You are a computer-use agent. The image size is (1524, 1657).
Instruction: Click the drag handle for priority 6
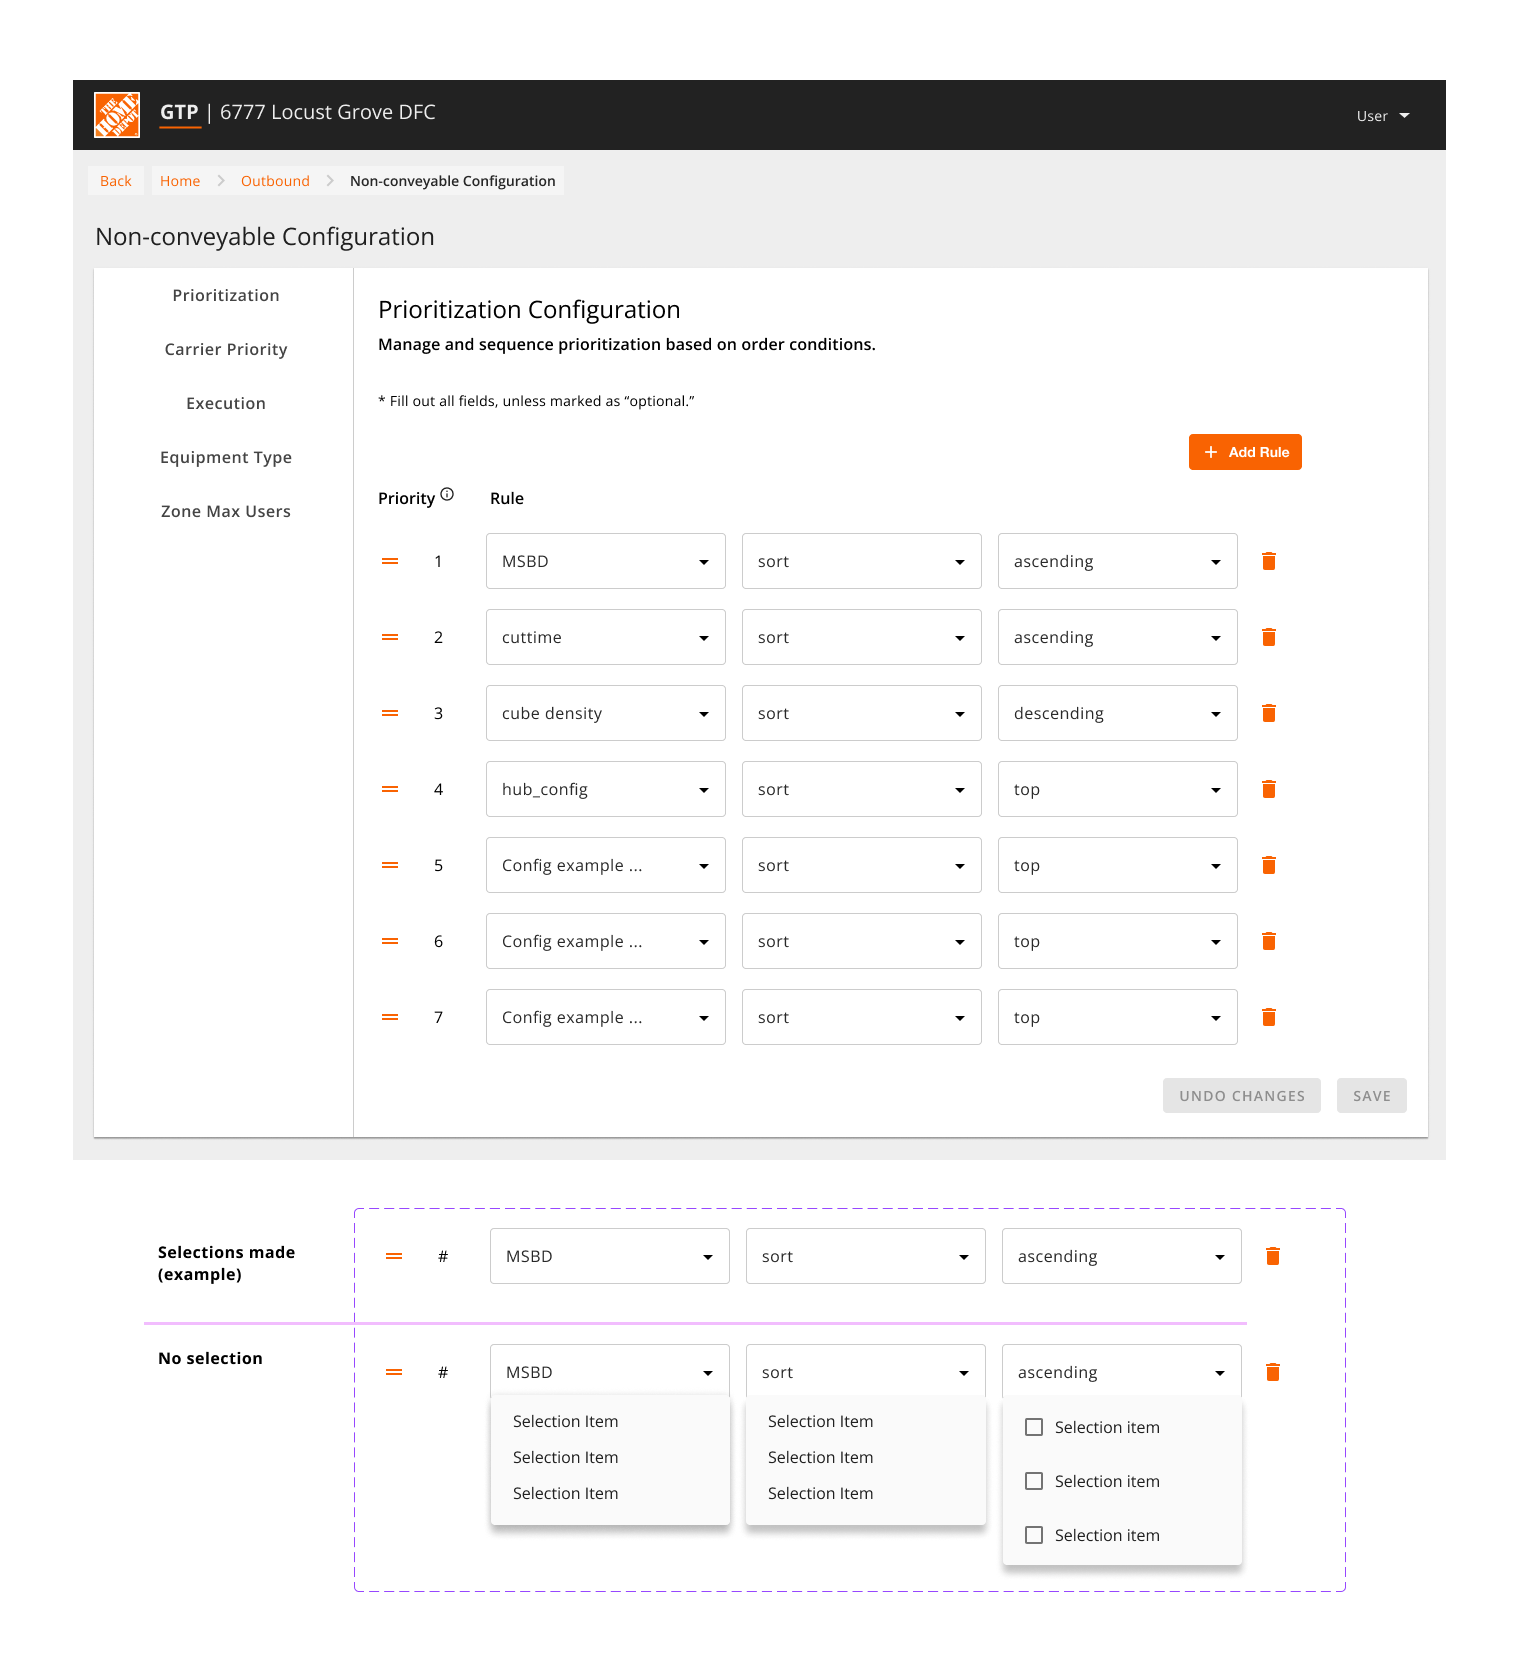coord(390,941)
